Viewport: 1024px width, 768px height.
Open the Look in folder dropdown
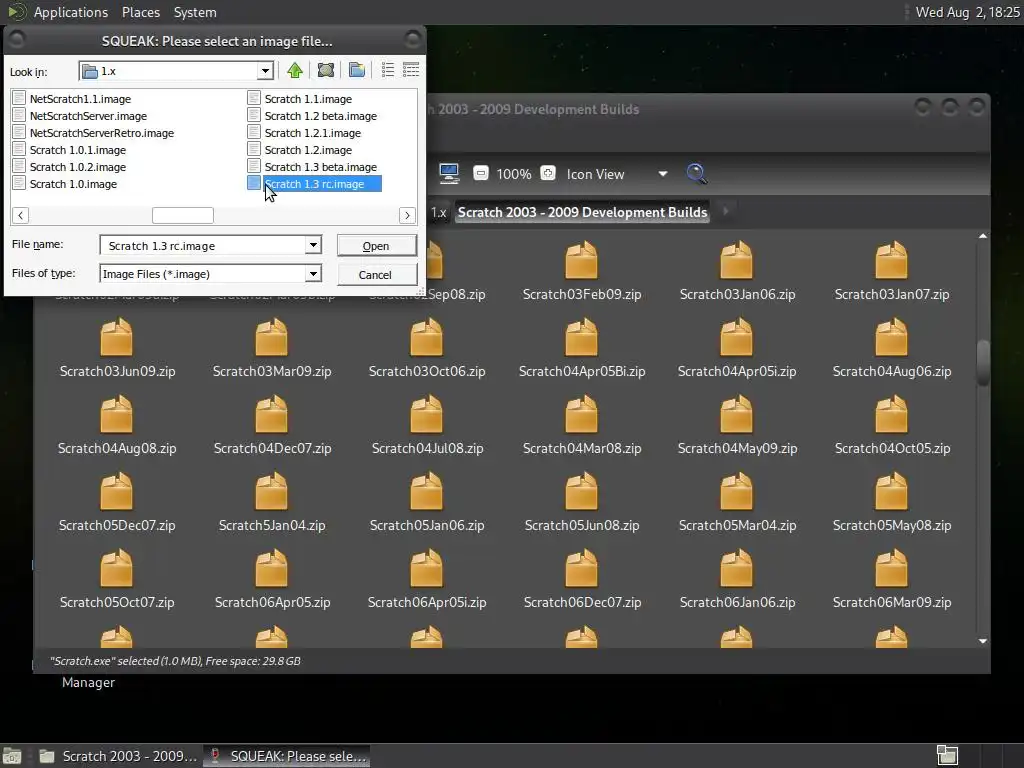(x=264, y=71)
